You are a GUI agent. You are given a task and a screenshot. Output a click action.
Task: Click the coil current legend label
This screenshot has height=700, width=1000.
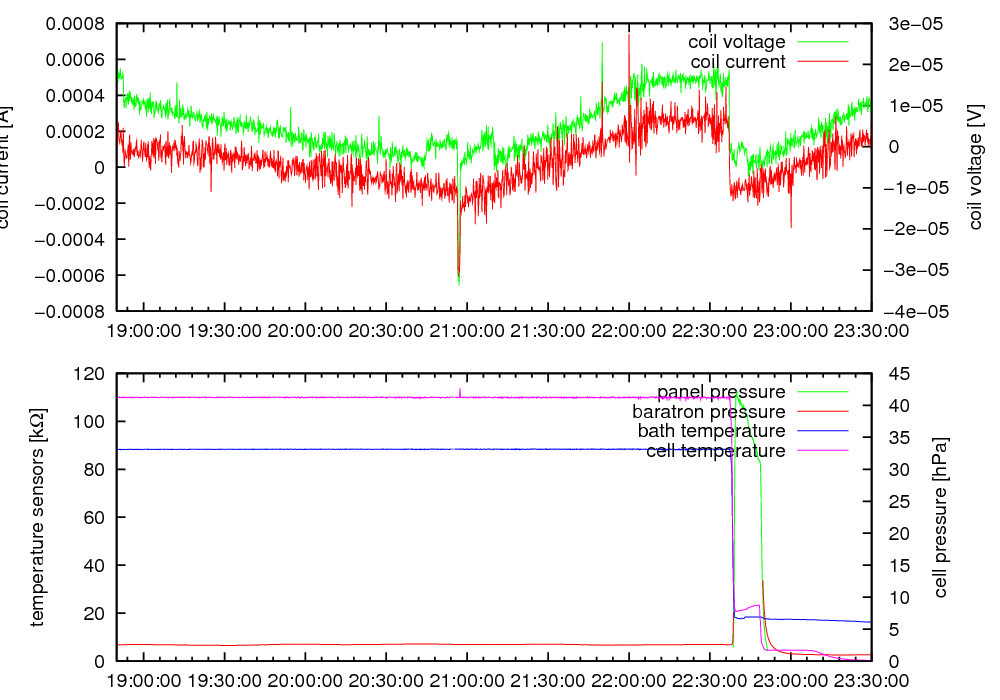(x=738, y=62)
